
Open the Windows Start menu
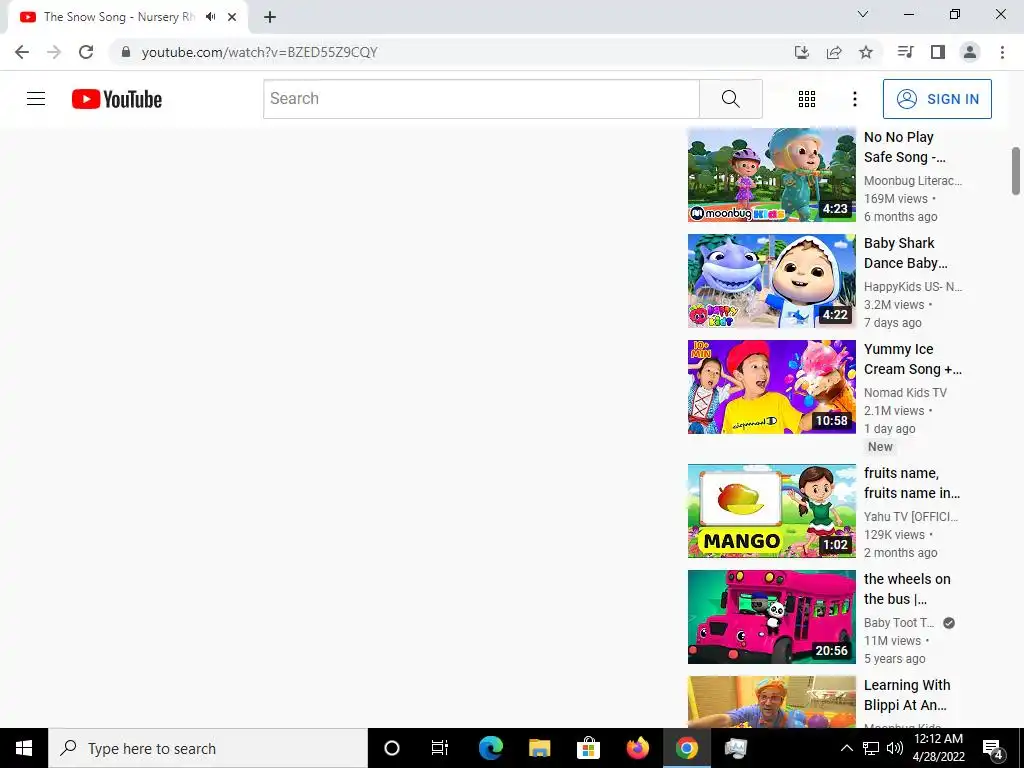(24, 748)
